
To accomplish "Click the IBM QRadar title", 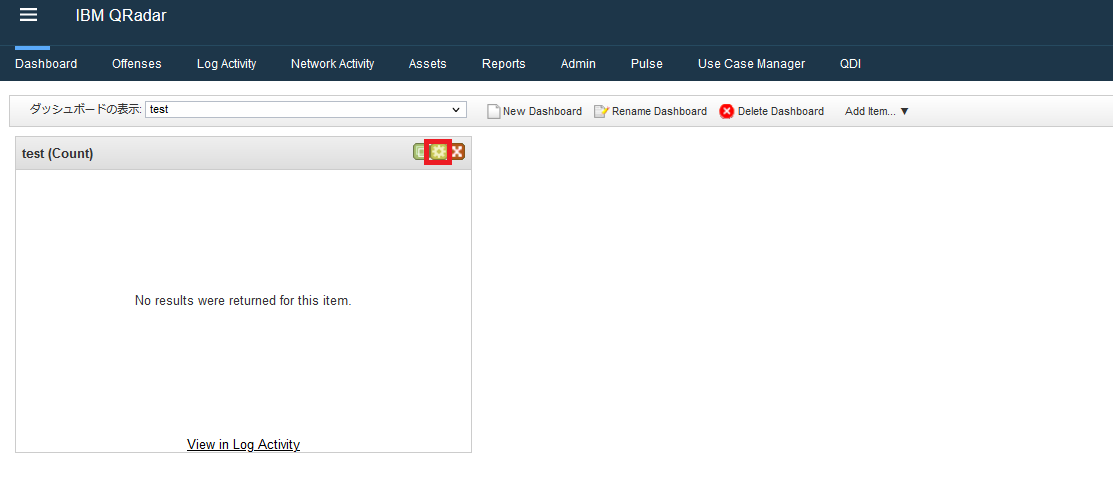I will [121, 15].
